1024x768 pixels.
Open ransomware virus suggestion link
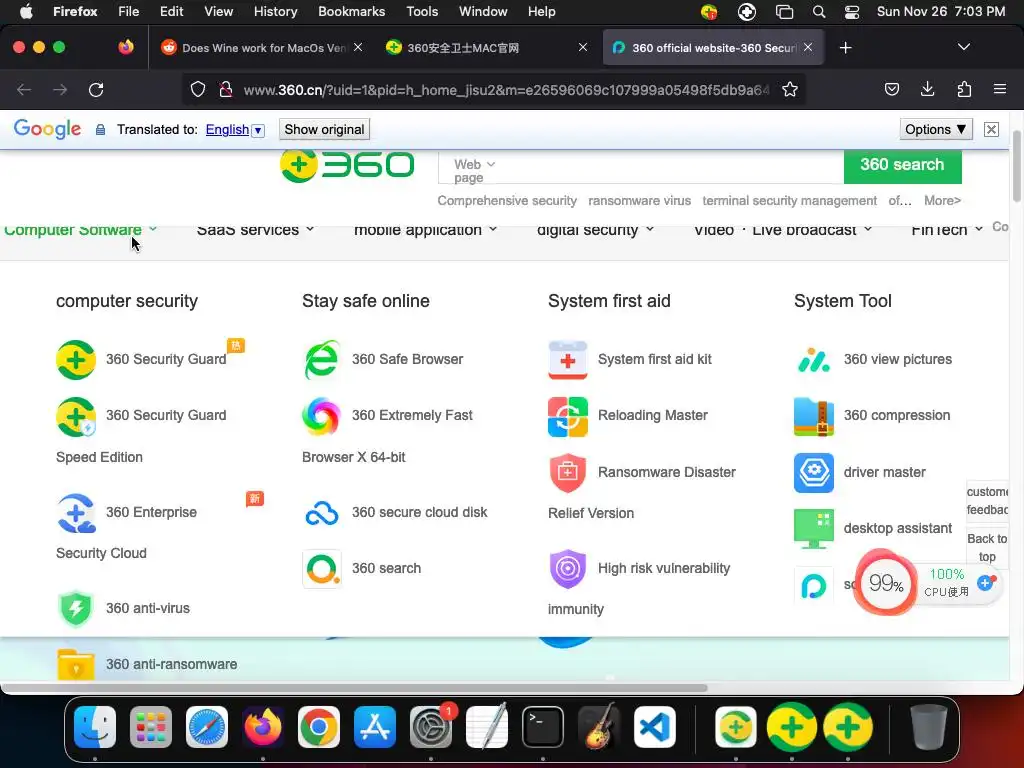[x=639, y=201]
